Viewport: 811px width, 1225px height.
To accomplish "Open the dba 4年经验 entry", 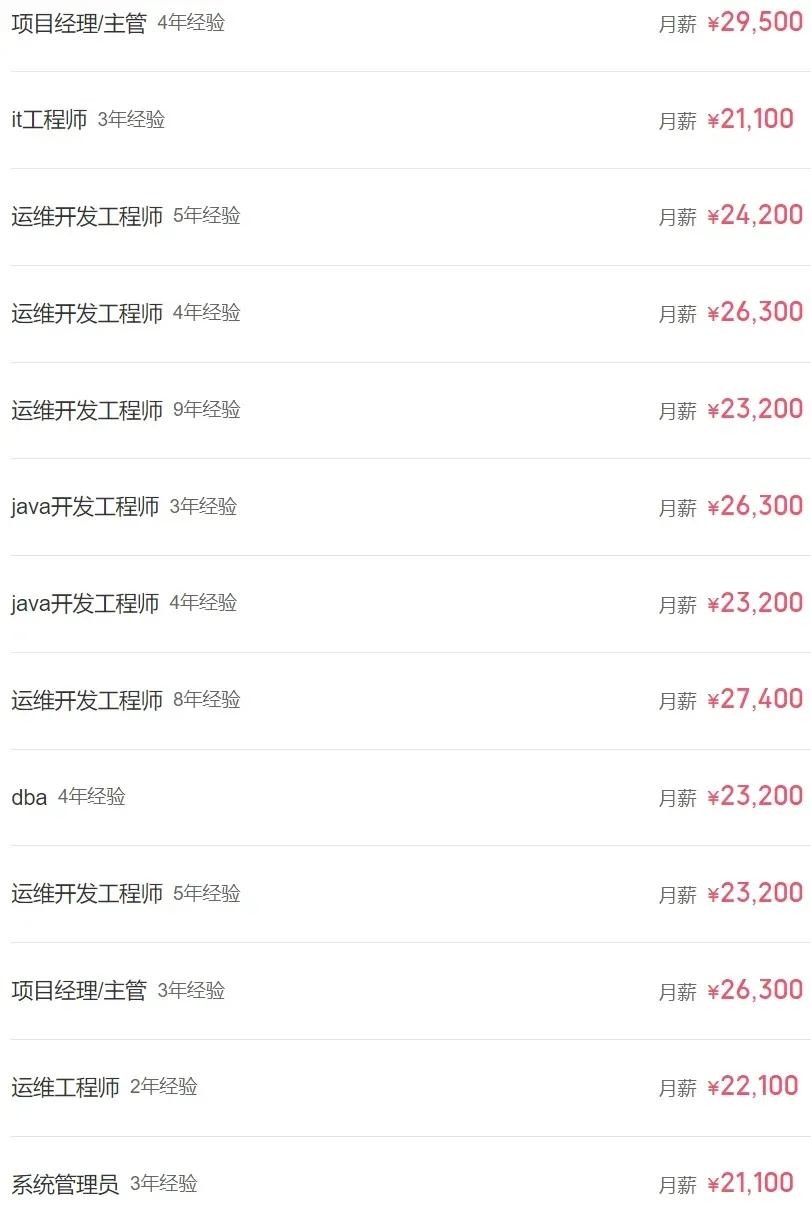I will (x=29, y=797).
